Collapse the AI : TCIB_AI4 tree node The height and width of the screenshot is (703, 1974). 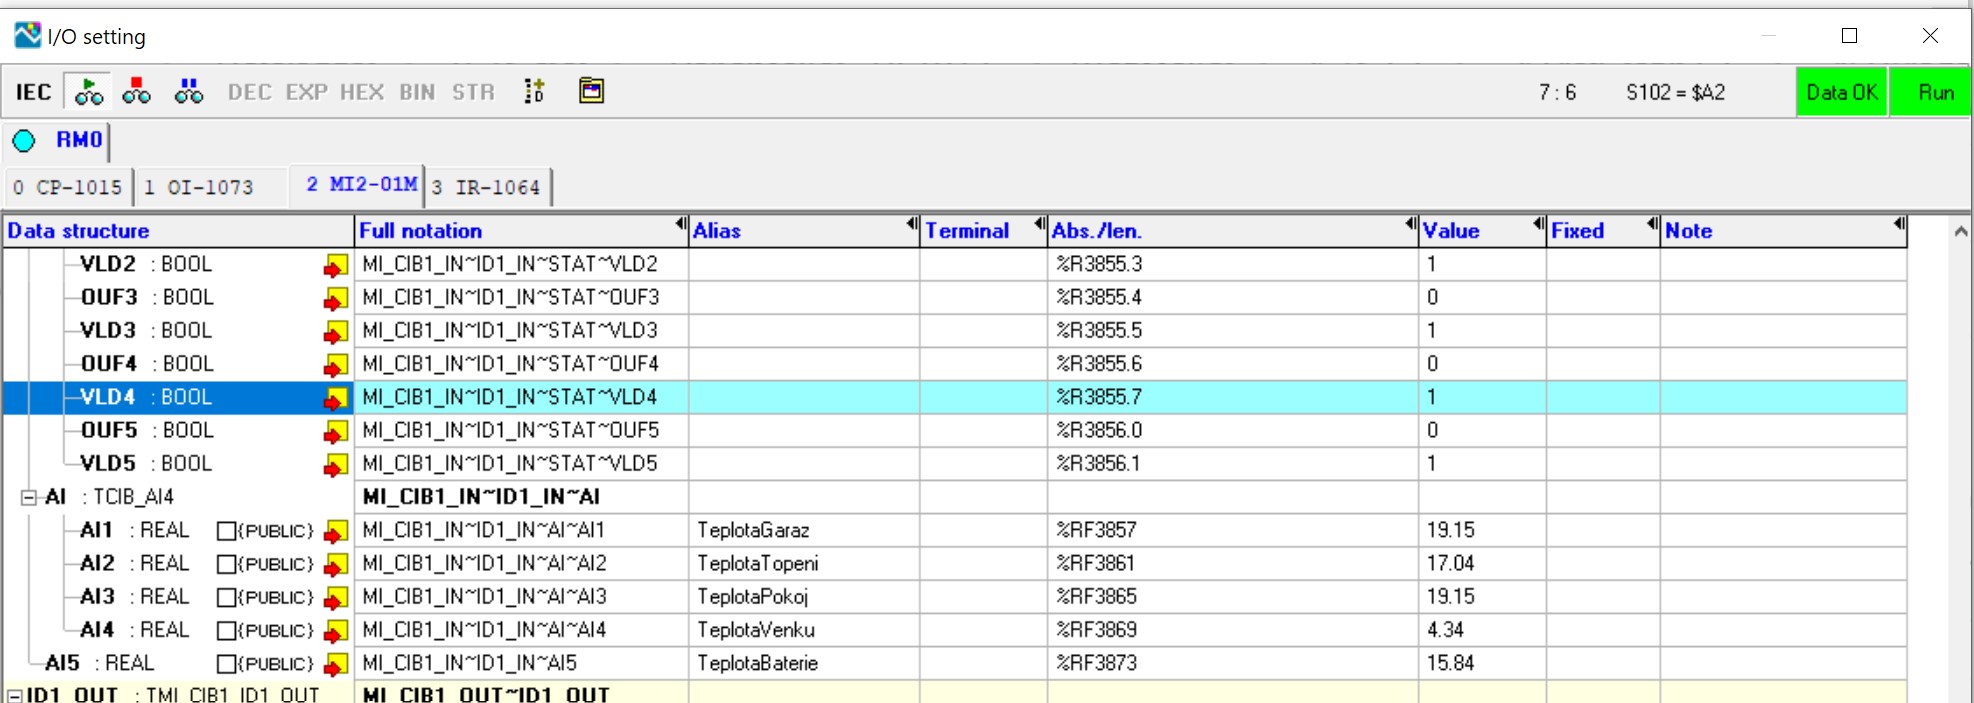(29, 497)
